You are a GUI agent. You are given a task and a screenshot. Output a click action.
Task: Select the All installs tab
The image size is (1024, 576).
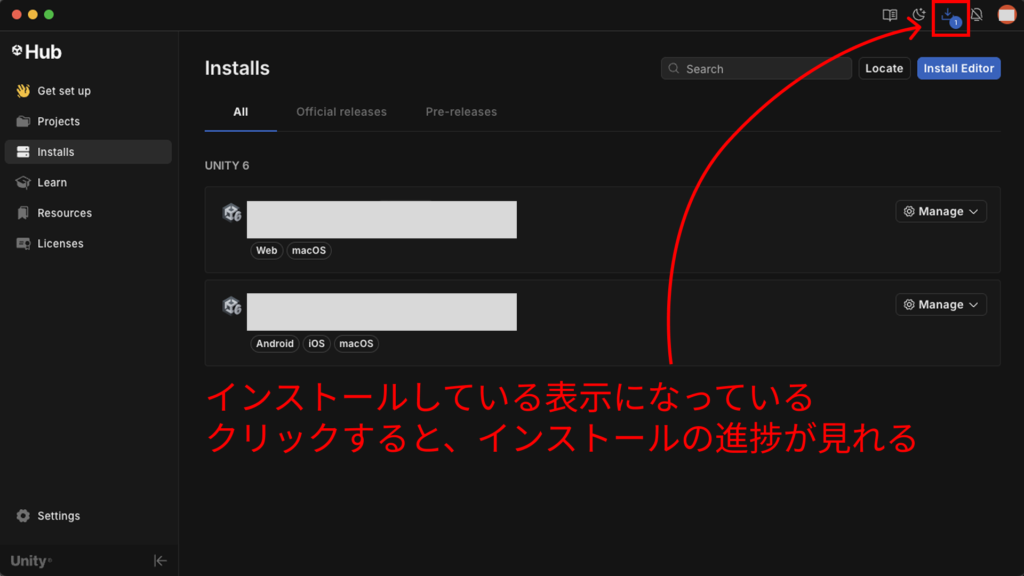tap(240, 112)
